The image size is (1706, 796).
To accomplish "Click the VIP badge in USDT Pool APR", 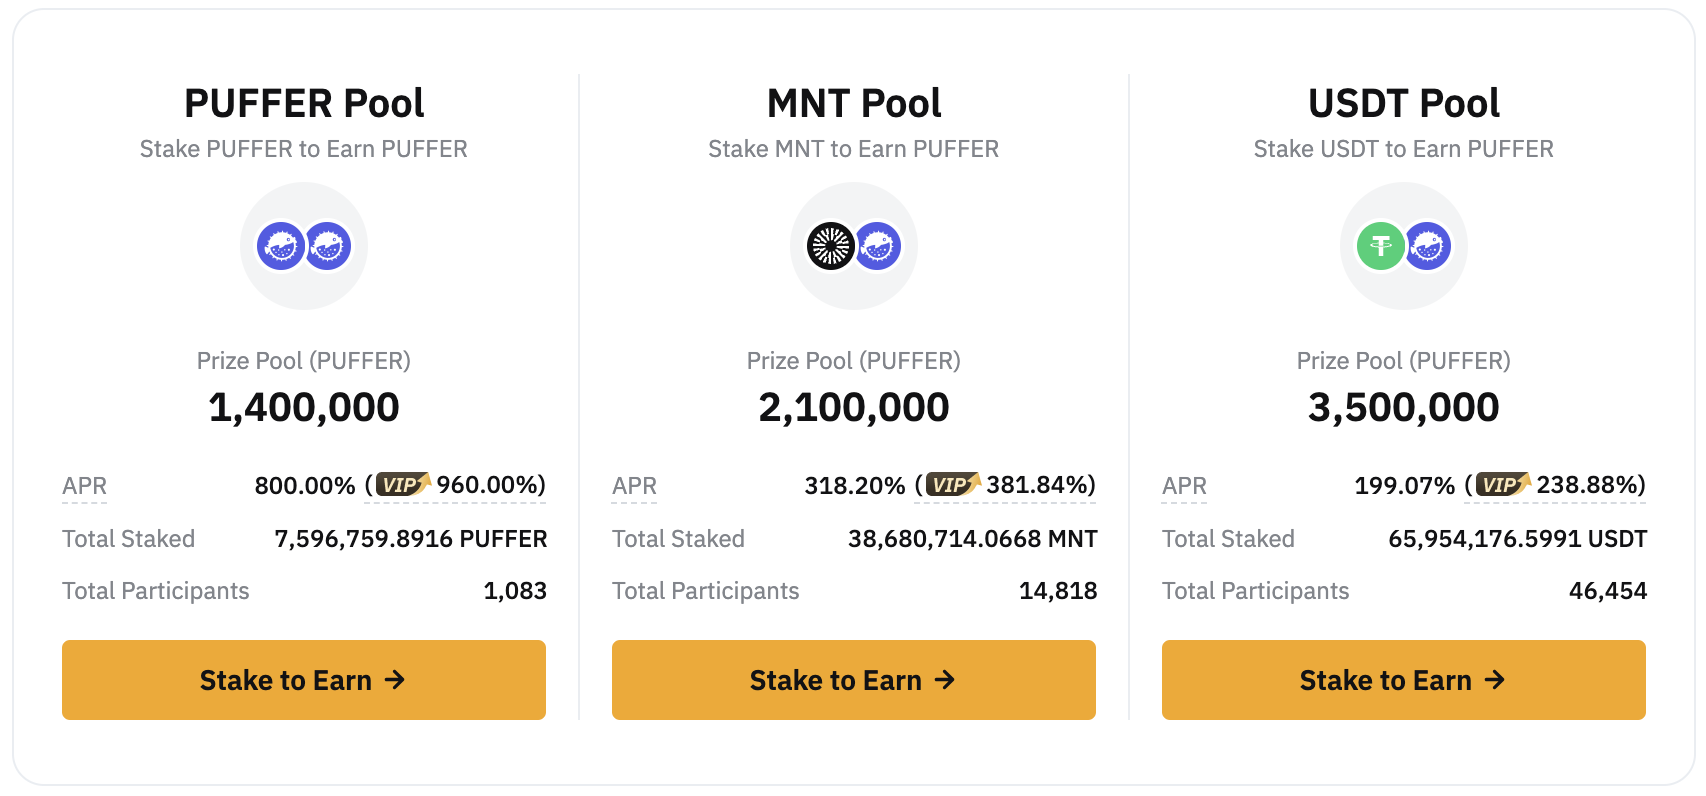I will 1503,485.
